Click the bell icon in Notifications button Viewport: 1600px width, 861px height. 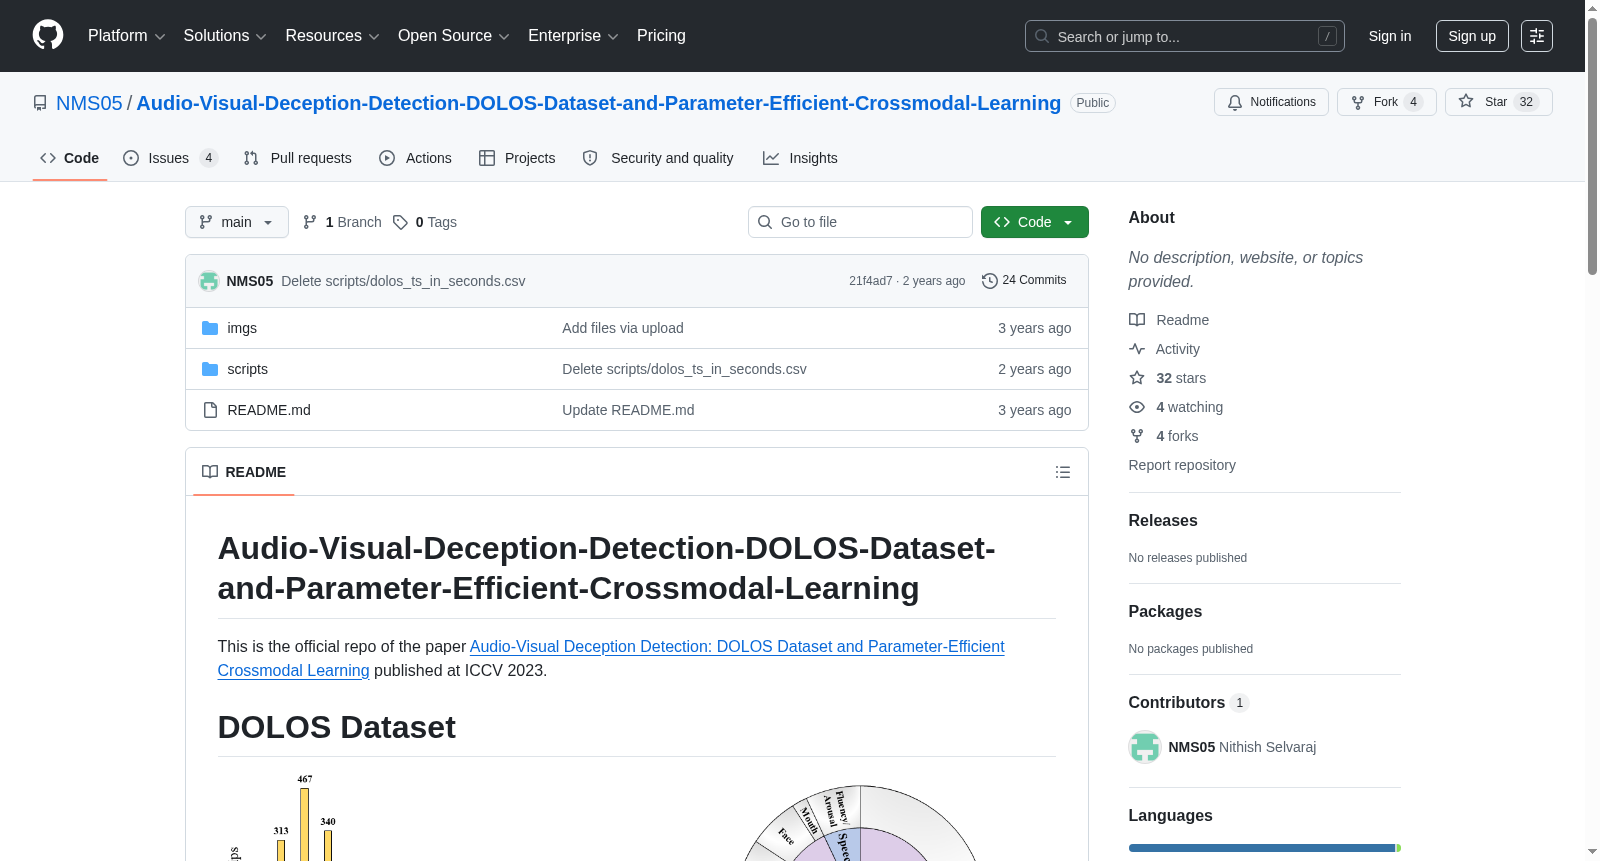click(1235, 102)
